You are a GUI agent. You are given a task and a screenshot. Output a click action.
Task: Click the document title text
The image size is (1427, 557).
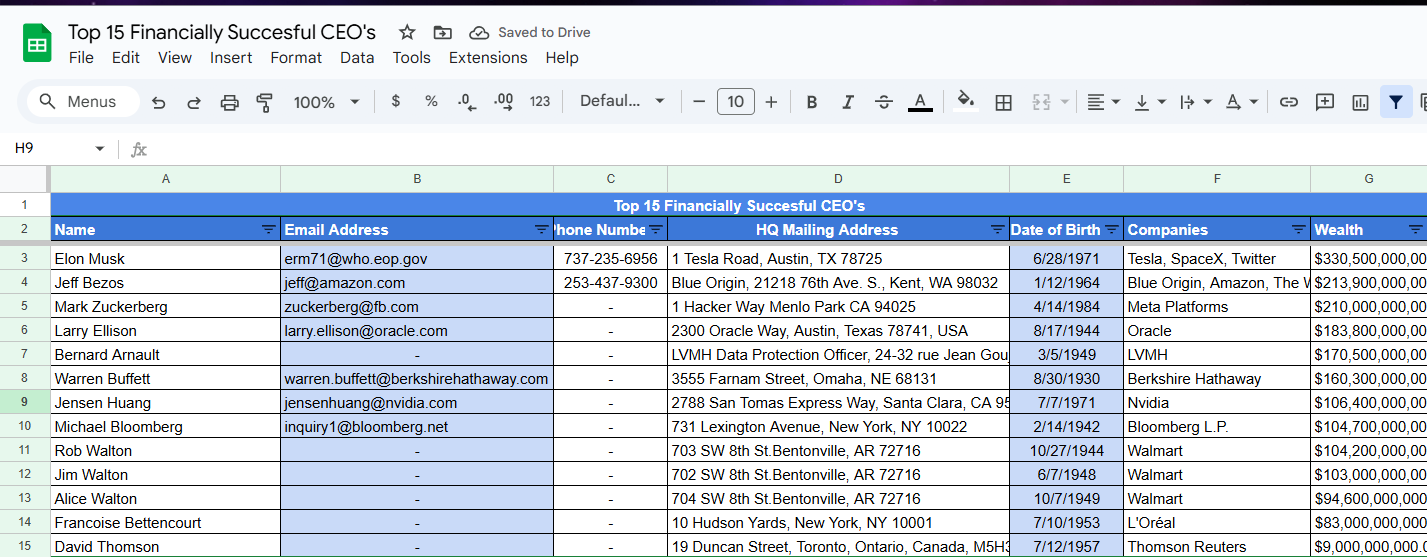pos(222,32)
